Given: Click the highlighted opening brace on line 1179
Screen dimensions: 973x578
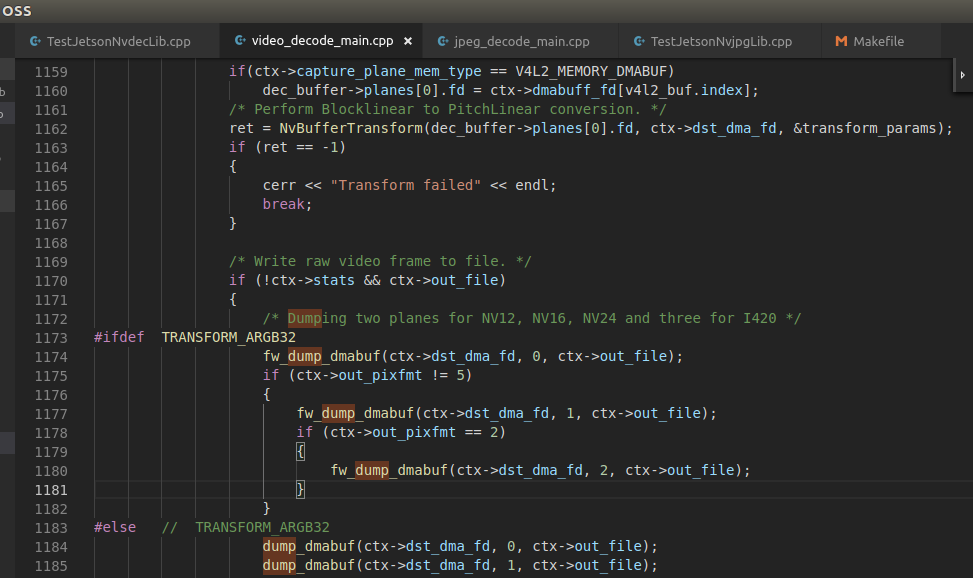Looking at the screenshot, I should click(300, 451).
